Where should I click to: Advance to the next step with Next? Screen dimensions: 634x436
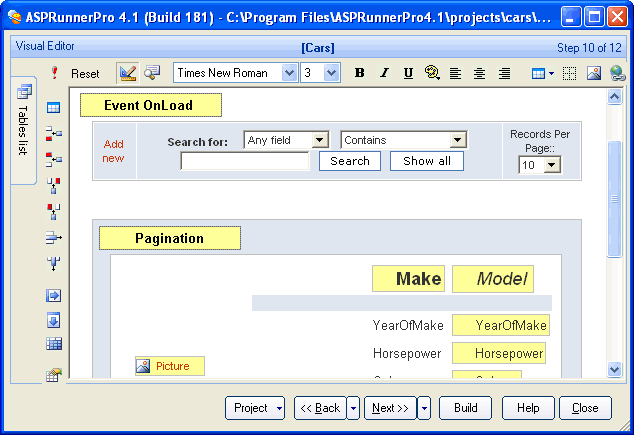click(x=391, y=408)
